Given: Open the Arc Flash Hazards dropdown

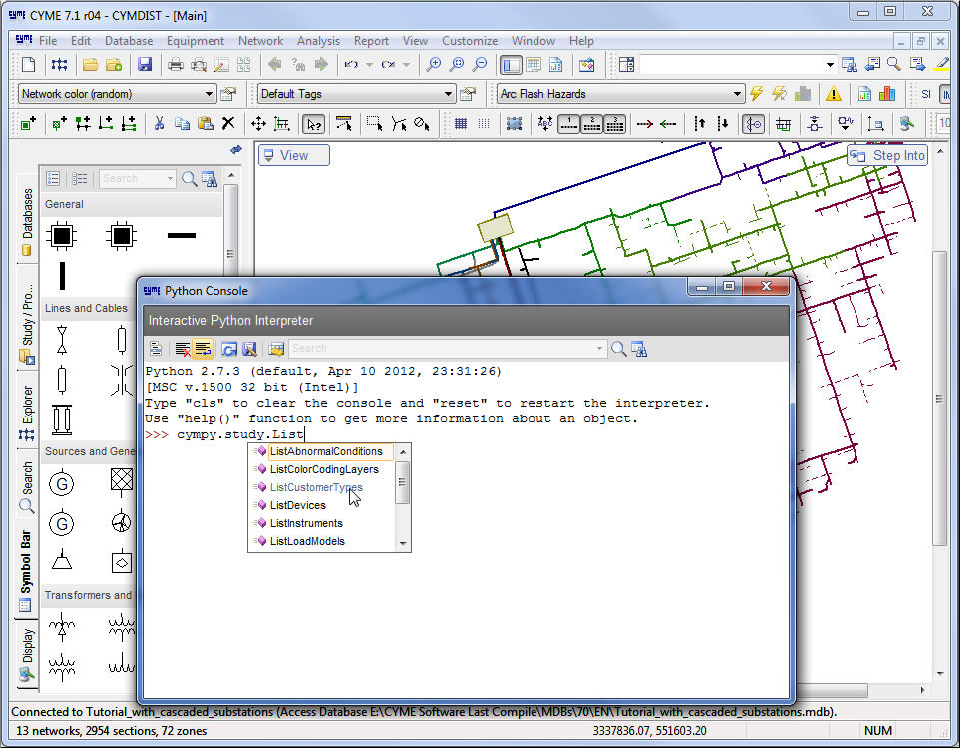Looking at the screenshot, I should point(737,94).
